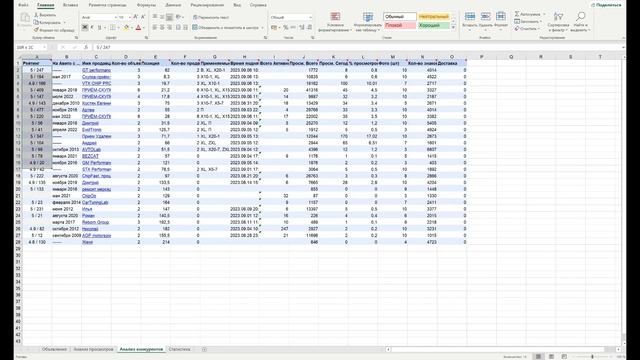
Task: Click the decrease decimal icon
Action: (x=309, y=27)
